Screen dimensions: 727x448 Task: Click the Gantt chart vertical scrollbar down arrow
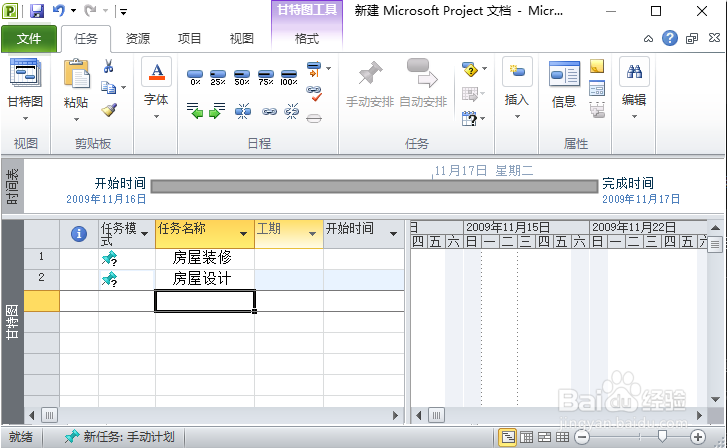(x=715, y=399)
